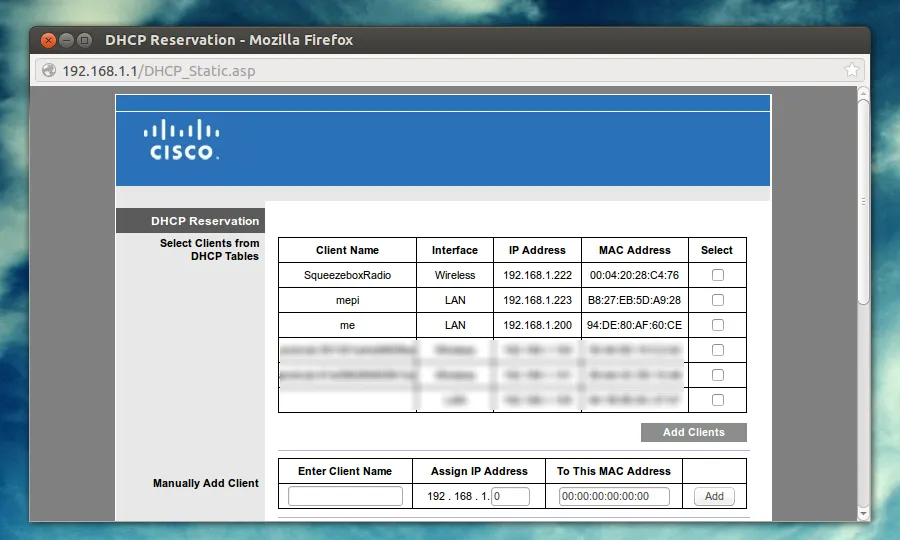This screenshot has width=900, height=540.
Task: Minimize the DHCP Reservation Firefox window
Action: [67, 40]
